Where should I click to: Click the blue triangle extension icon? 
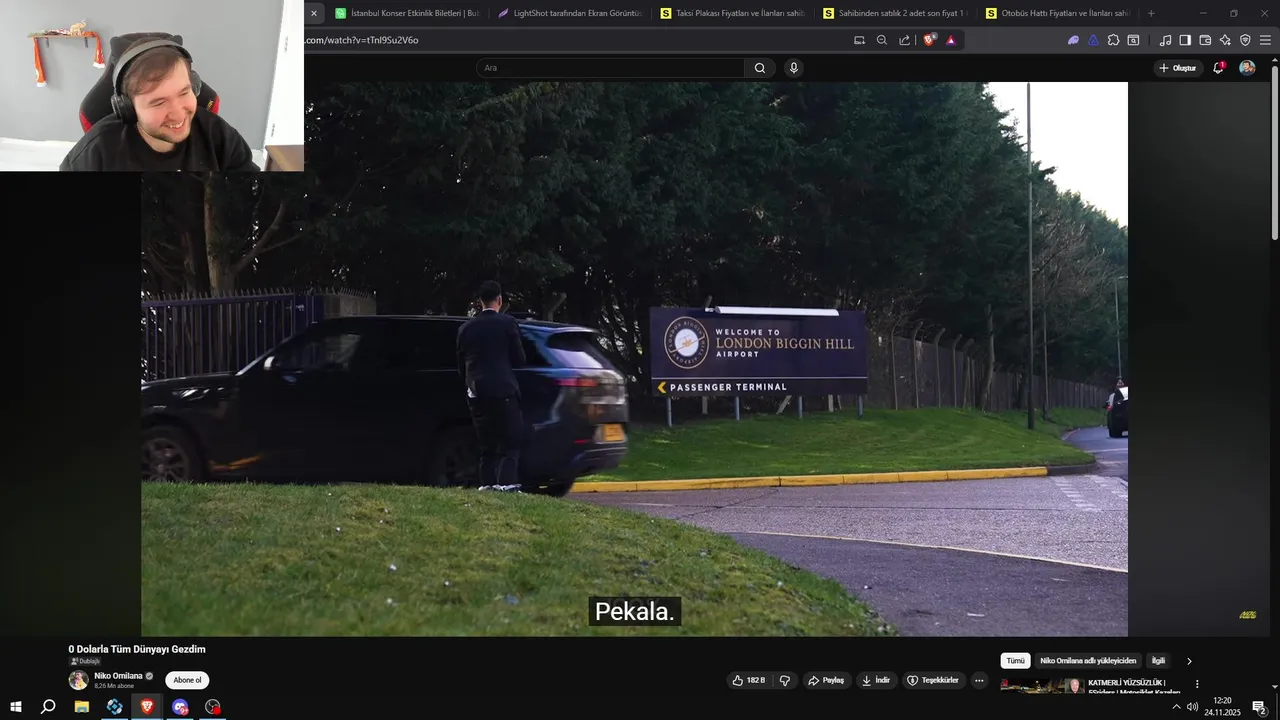[1093, 40]
